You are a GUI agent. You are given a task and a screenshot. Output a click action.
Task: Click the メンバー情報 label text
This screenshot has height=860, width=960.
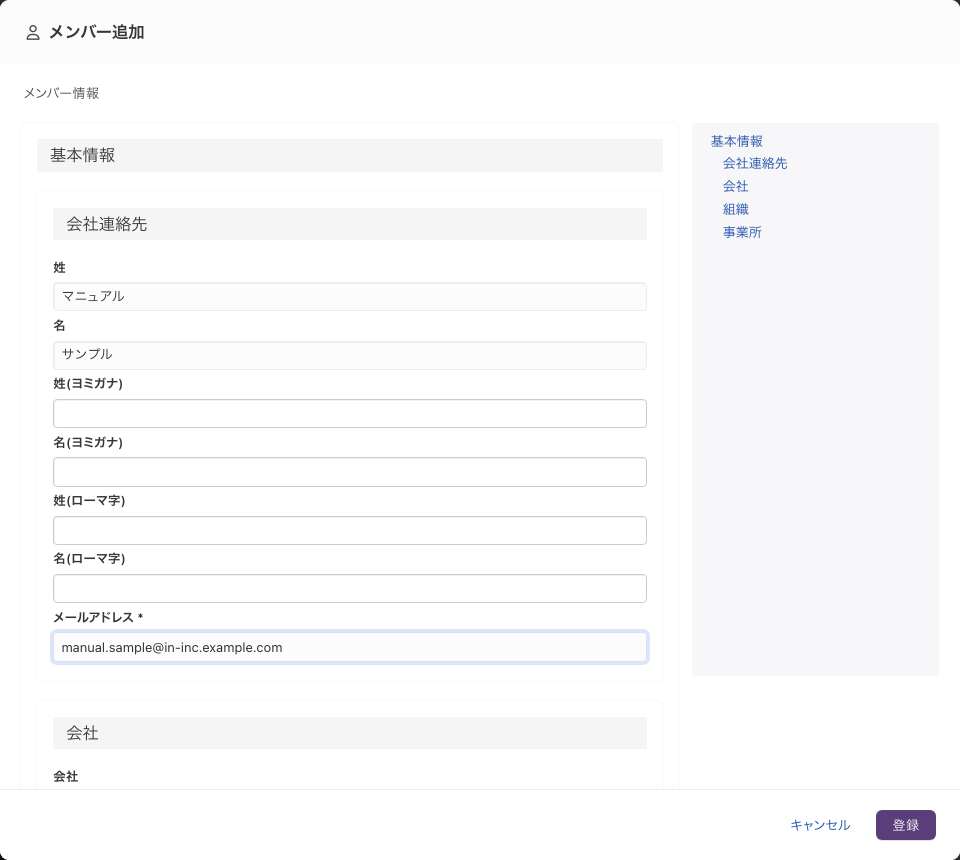[x=61, y=93]
